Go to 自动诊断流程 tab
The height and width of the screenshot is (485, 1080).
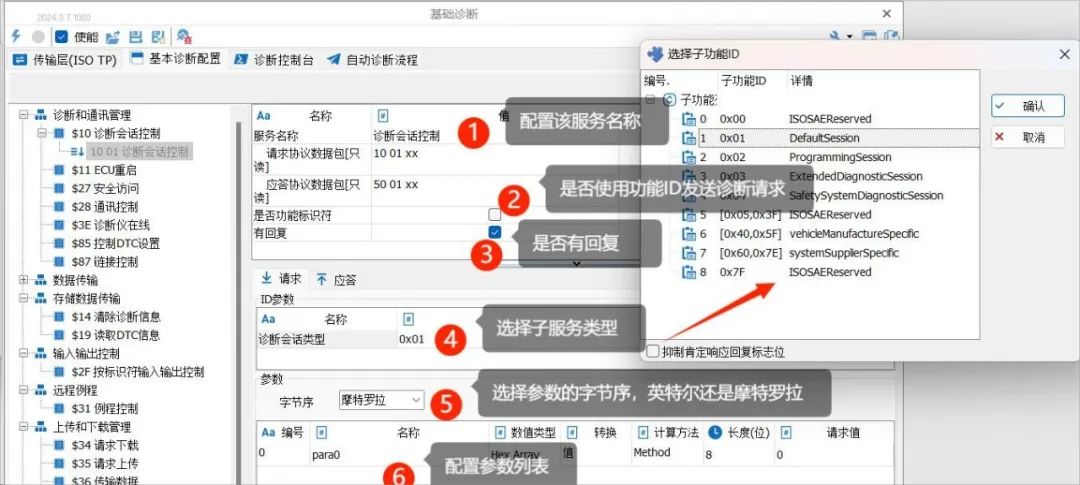(x=373, y=60)
